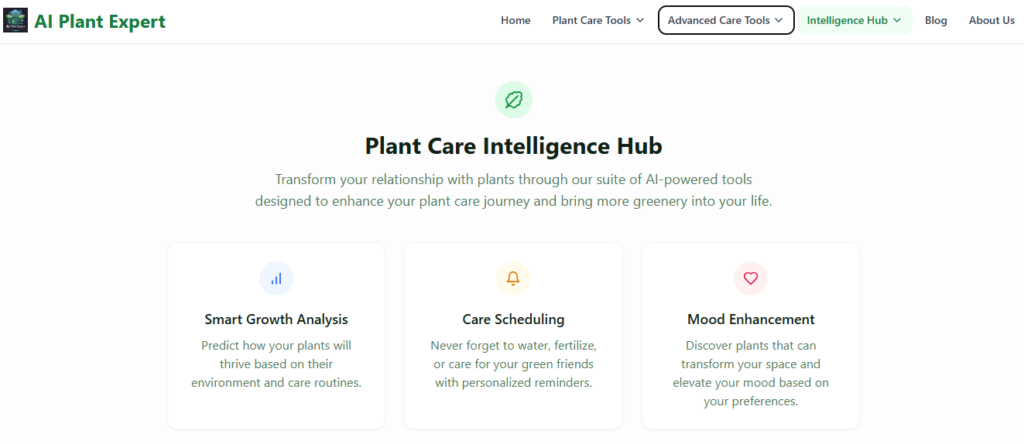This screenshot has height=444, width=1024.
Task: Choose the Mood Enhancement card title
Action: click(751, 320)
